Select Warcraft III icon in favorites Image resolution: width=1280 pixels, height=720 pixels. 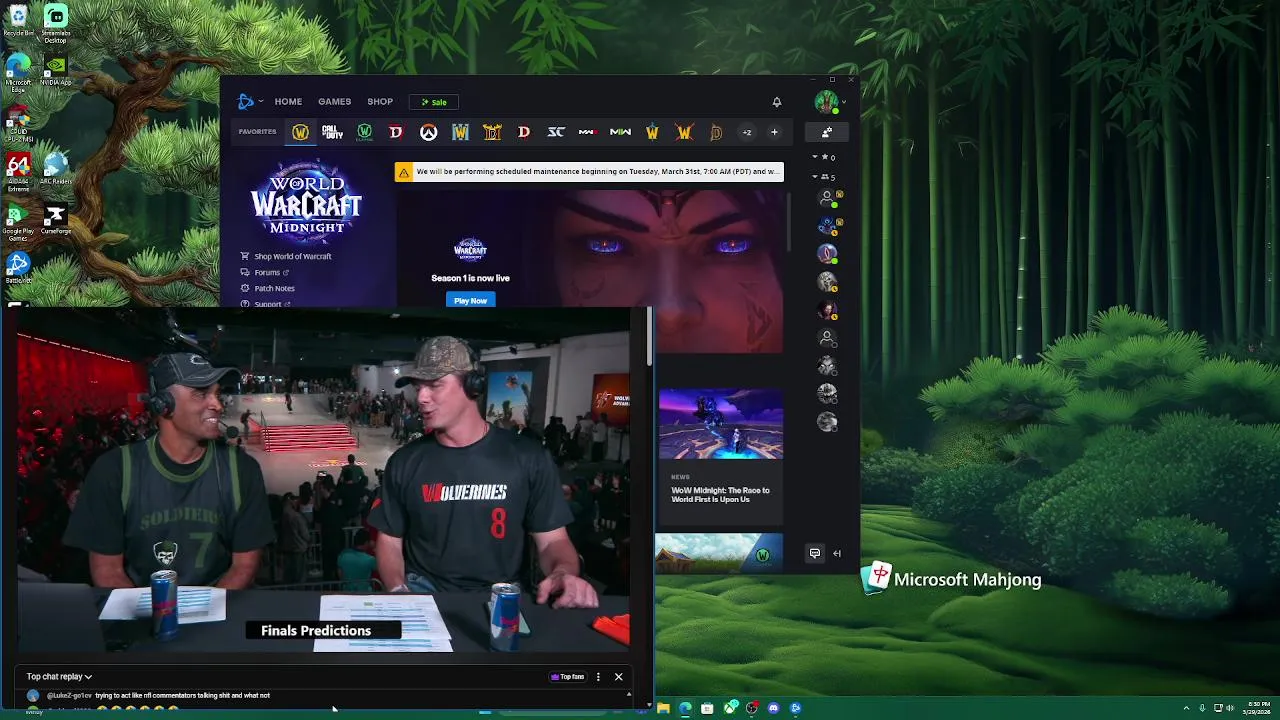pyautogui.click(x=460, y=132)
